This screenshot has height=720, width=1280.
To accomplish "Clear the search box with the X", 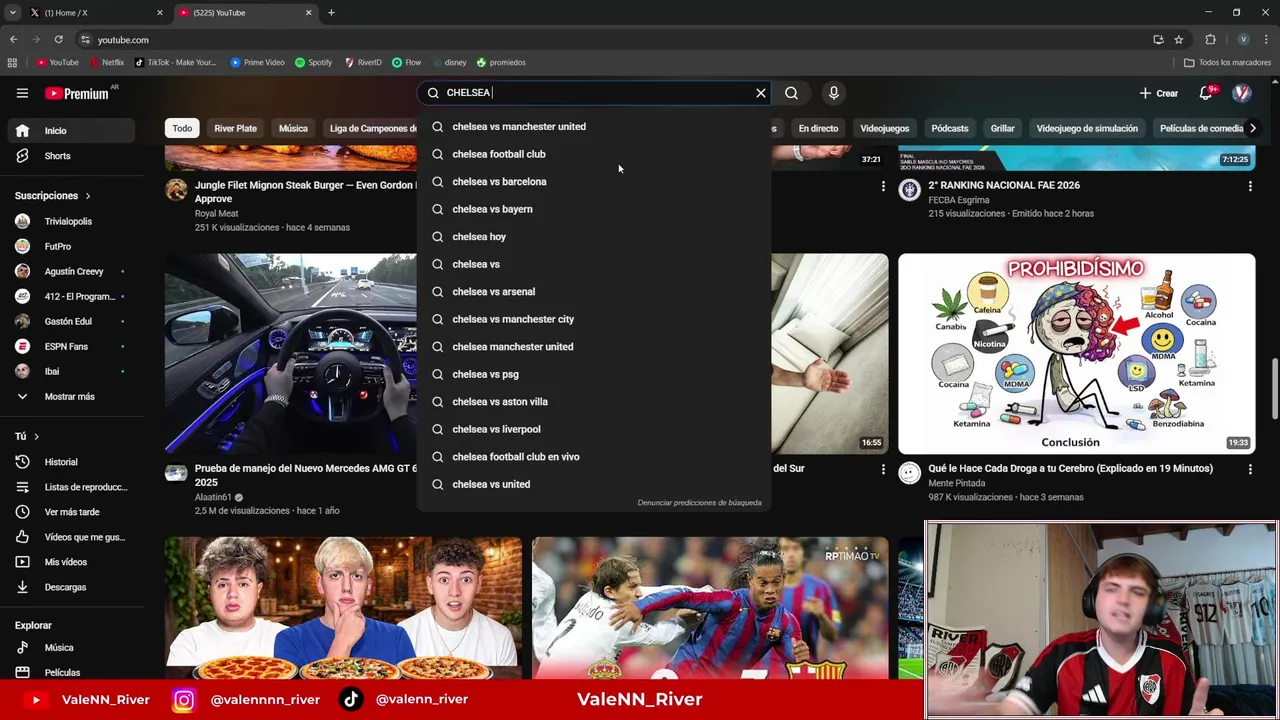I will 761,93.
